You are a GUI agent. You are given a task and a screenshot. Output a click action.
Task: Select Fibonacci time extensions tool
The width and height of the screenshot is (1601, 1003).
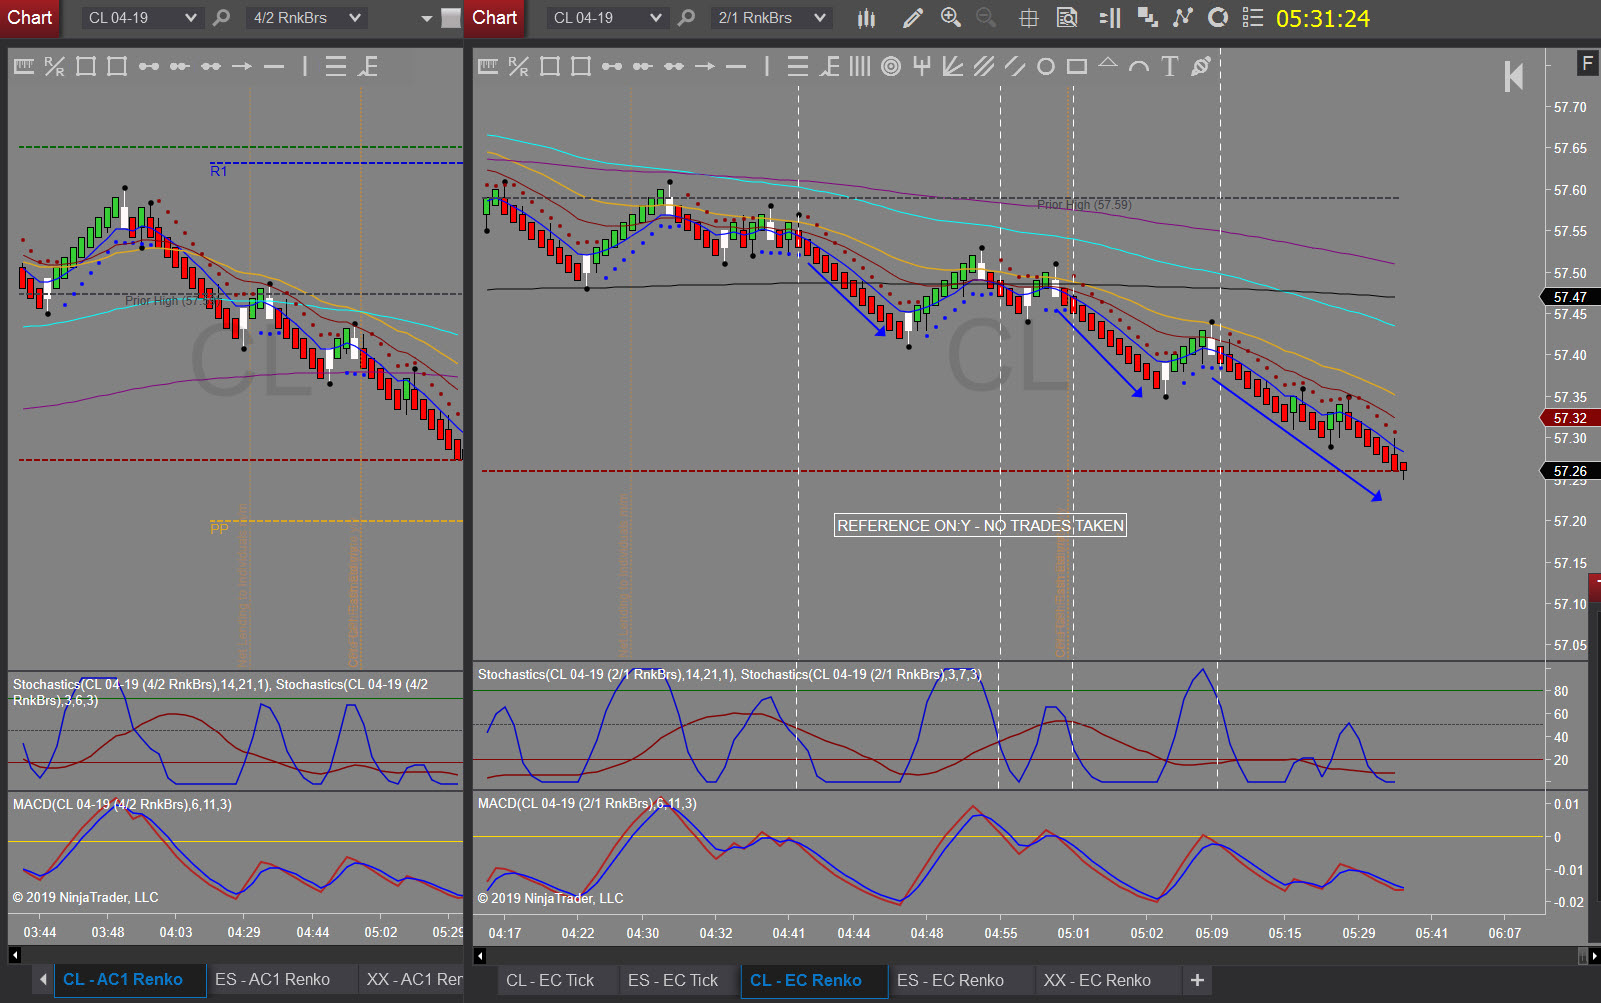click(x=860, y=66)
